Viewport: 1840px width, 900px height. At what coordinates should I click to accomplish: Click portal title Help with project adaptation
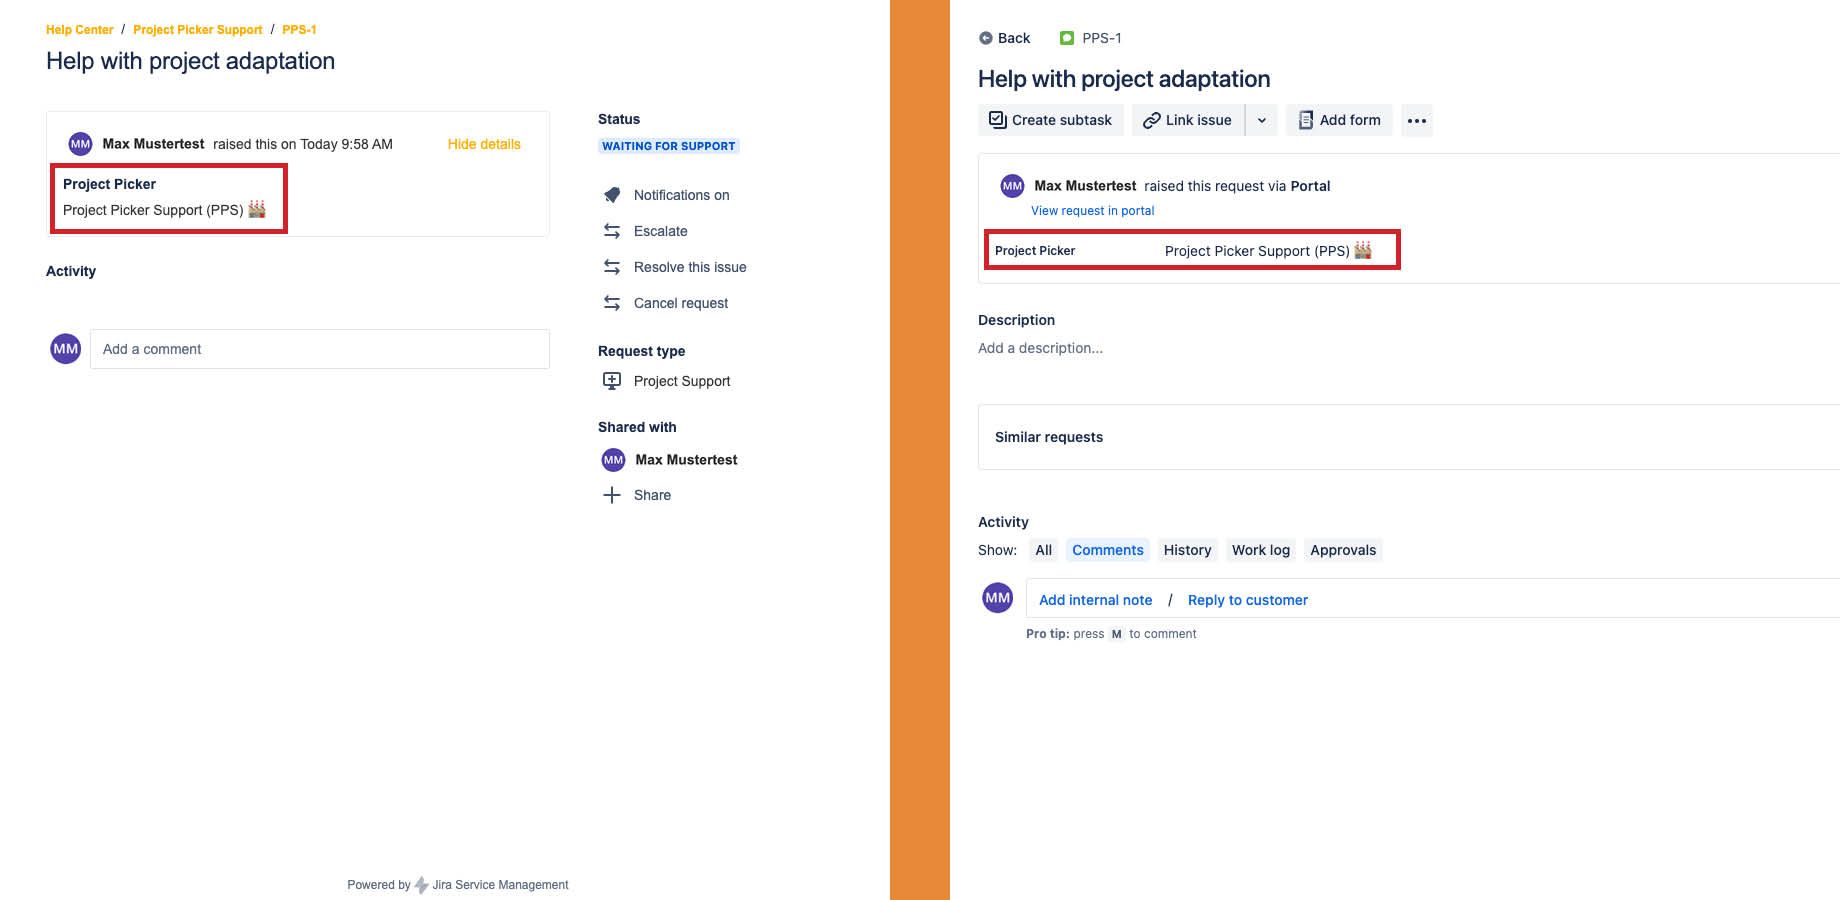[x=190, y=61]
